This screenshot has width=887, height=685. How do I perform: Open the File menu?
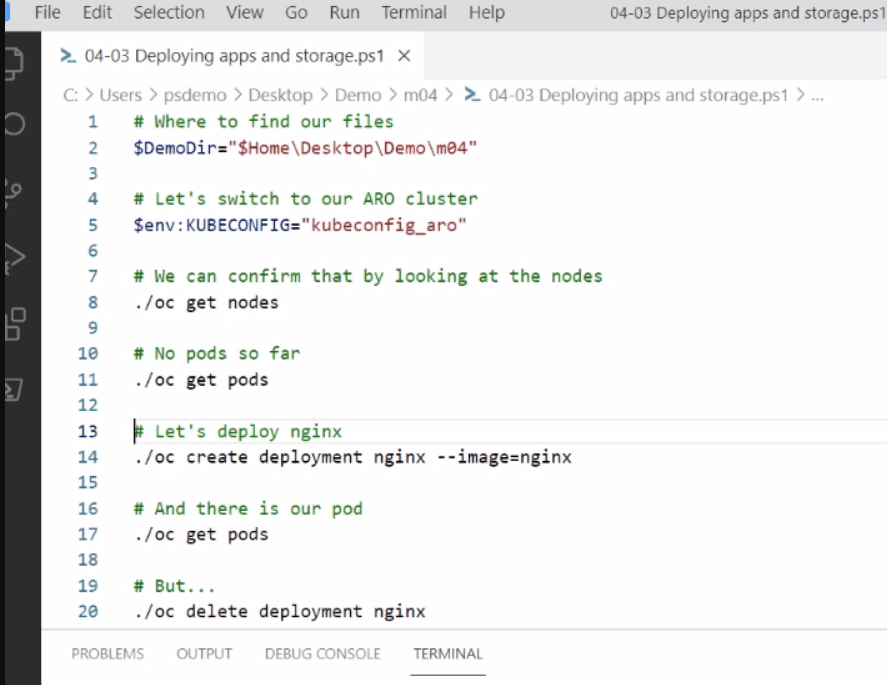coord(47,12)
